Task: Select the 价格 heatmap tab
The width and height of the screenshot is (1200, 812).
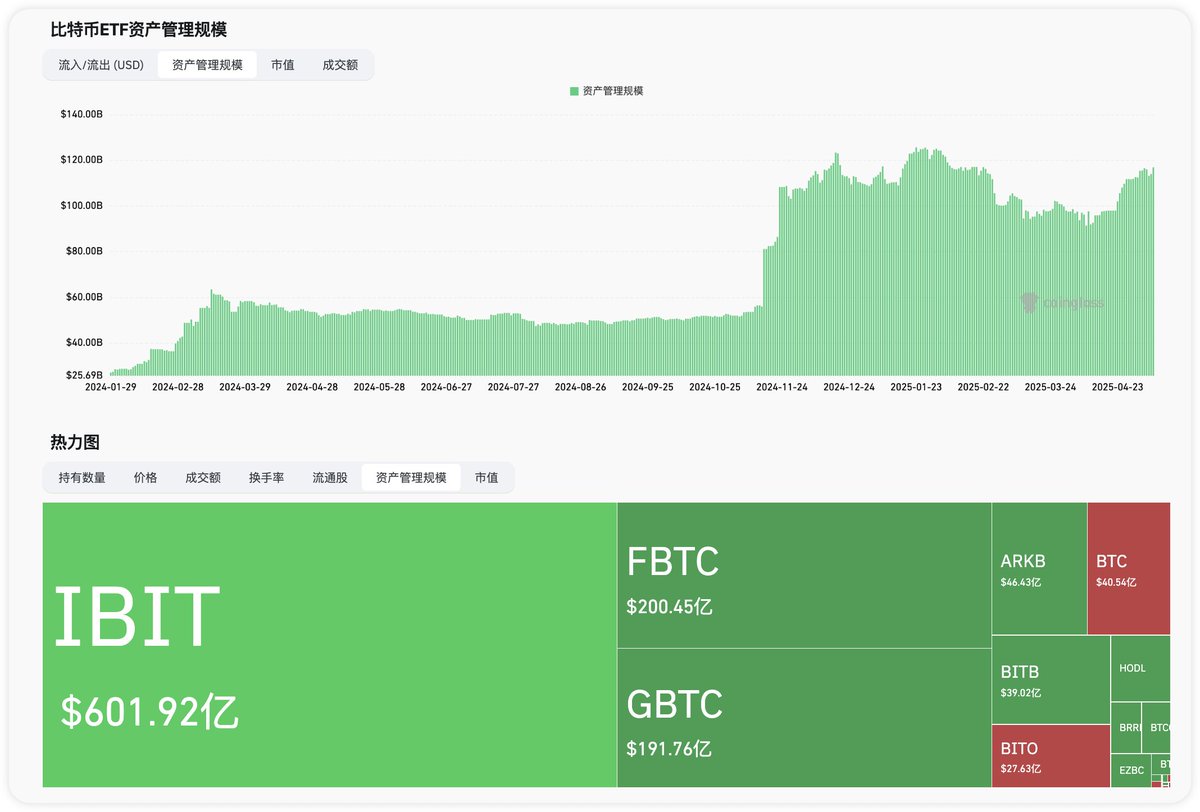Action: coord(146,478)
